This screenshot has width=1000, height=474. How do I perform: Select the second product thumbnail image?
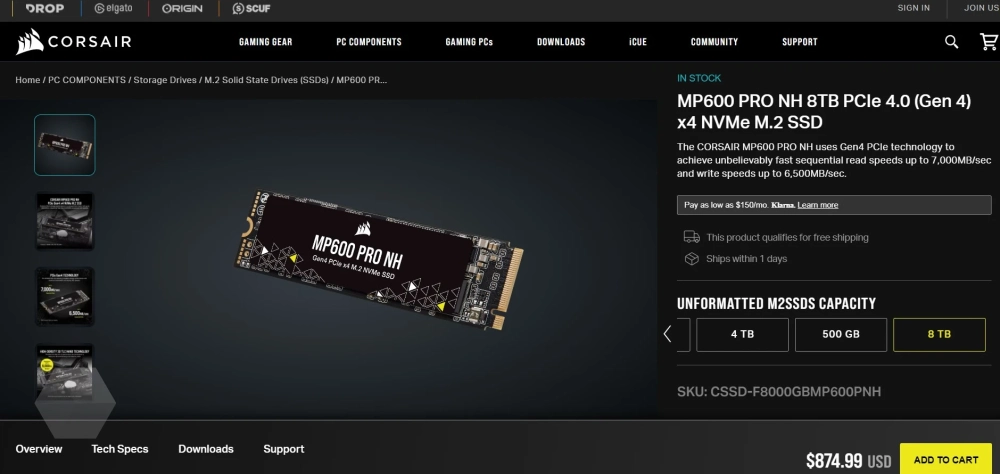coord(65,220)
